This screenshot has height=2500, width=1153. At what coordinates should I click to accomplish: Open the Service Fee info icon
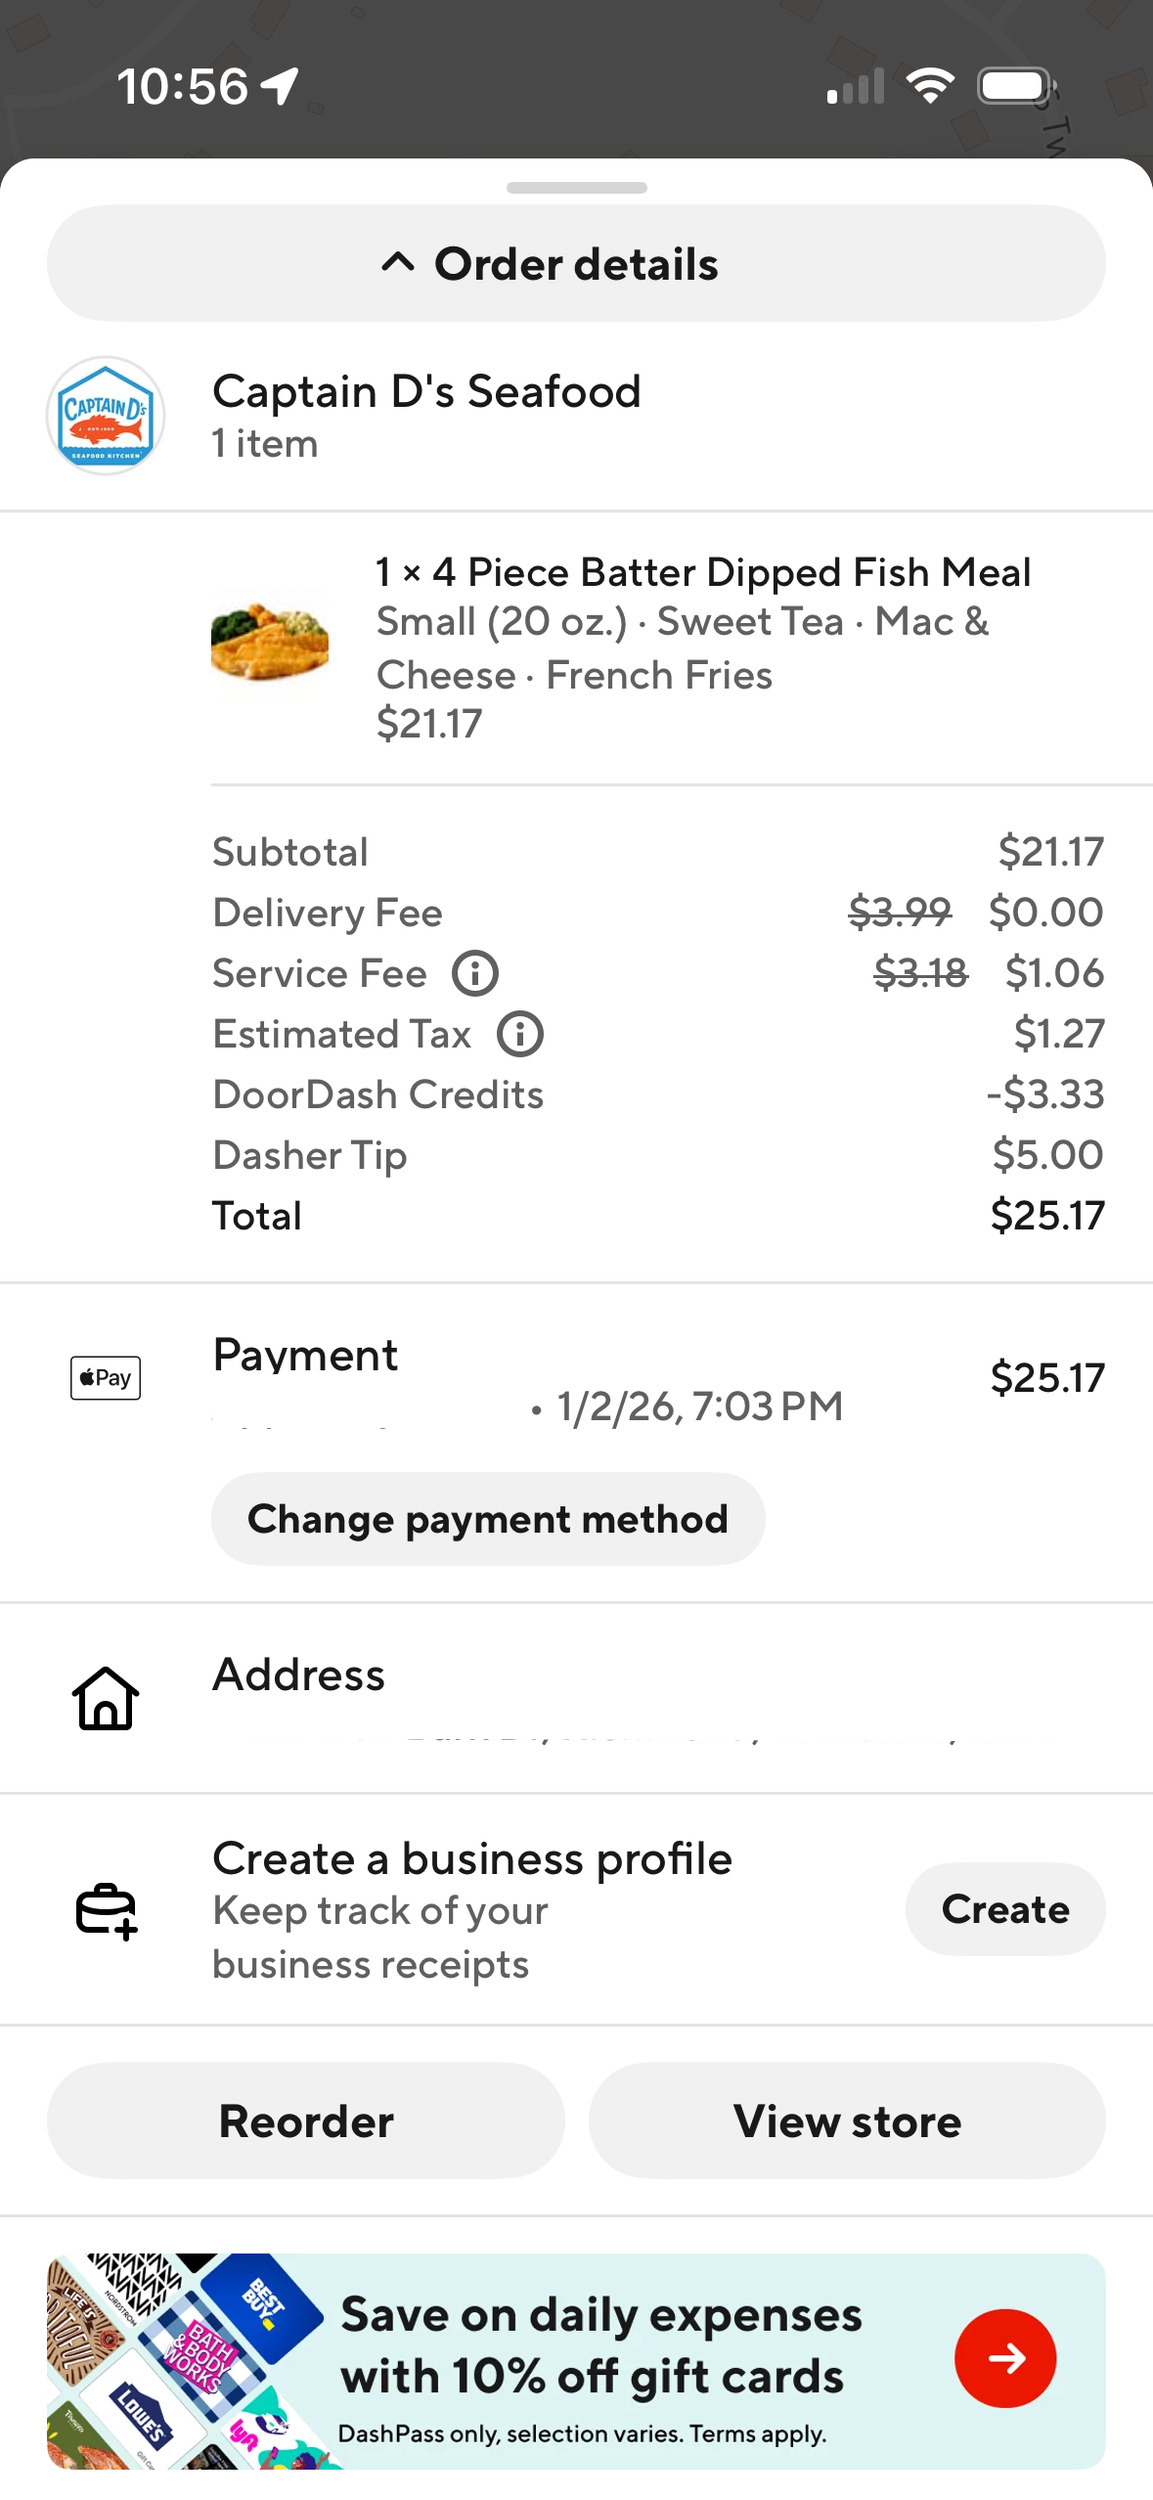pos(475,973)
